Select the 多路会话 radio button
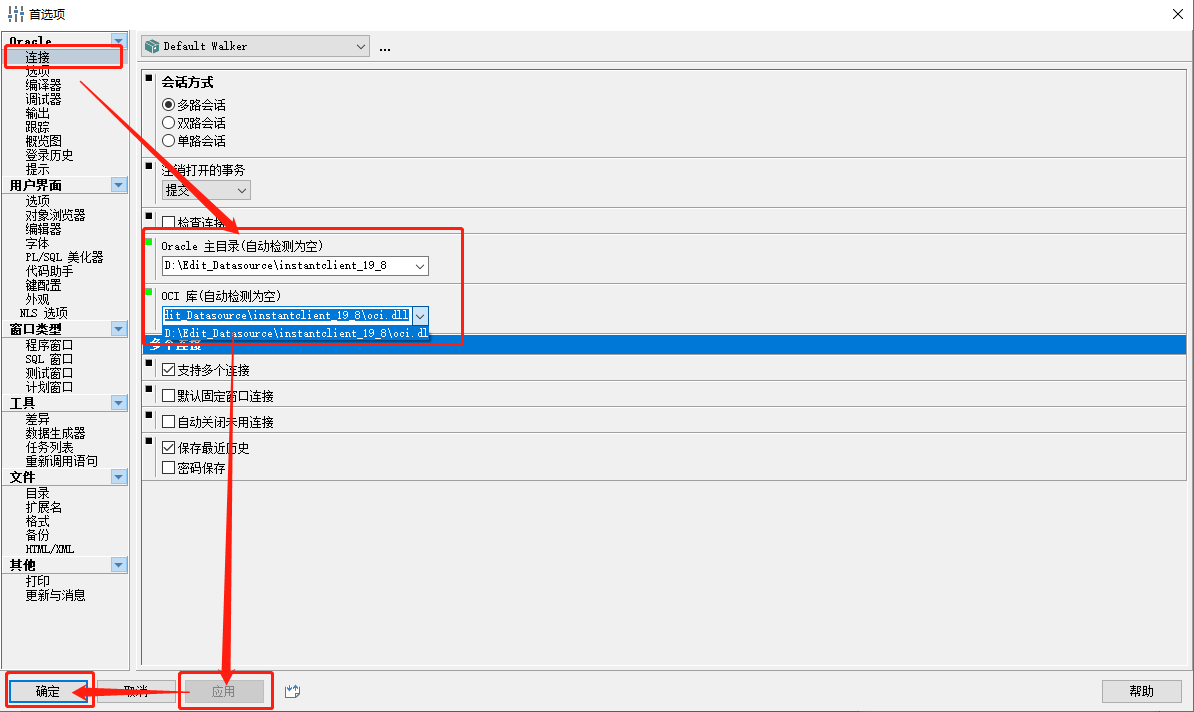This screenshot has height=712, width=1194. click(168, 104)
